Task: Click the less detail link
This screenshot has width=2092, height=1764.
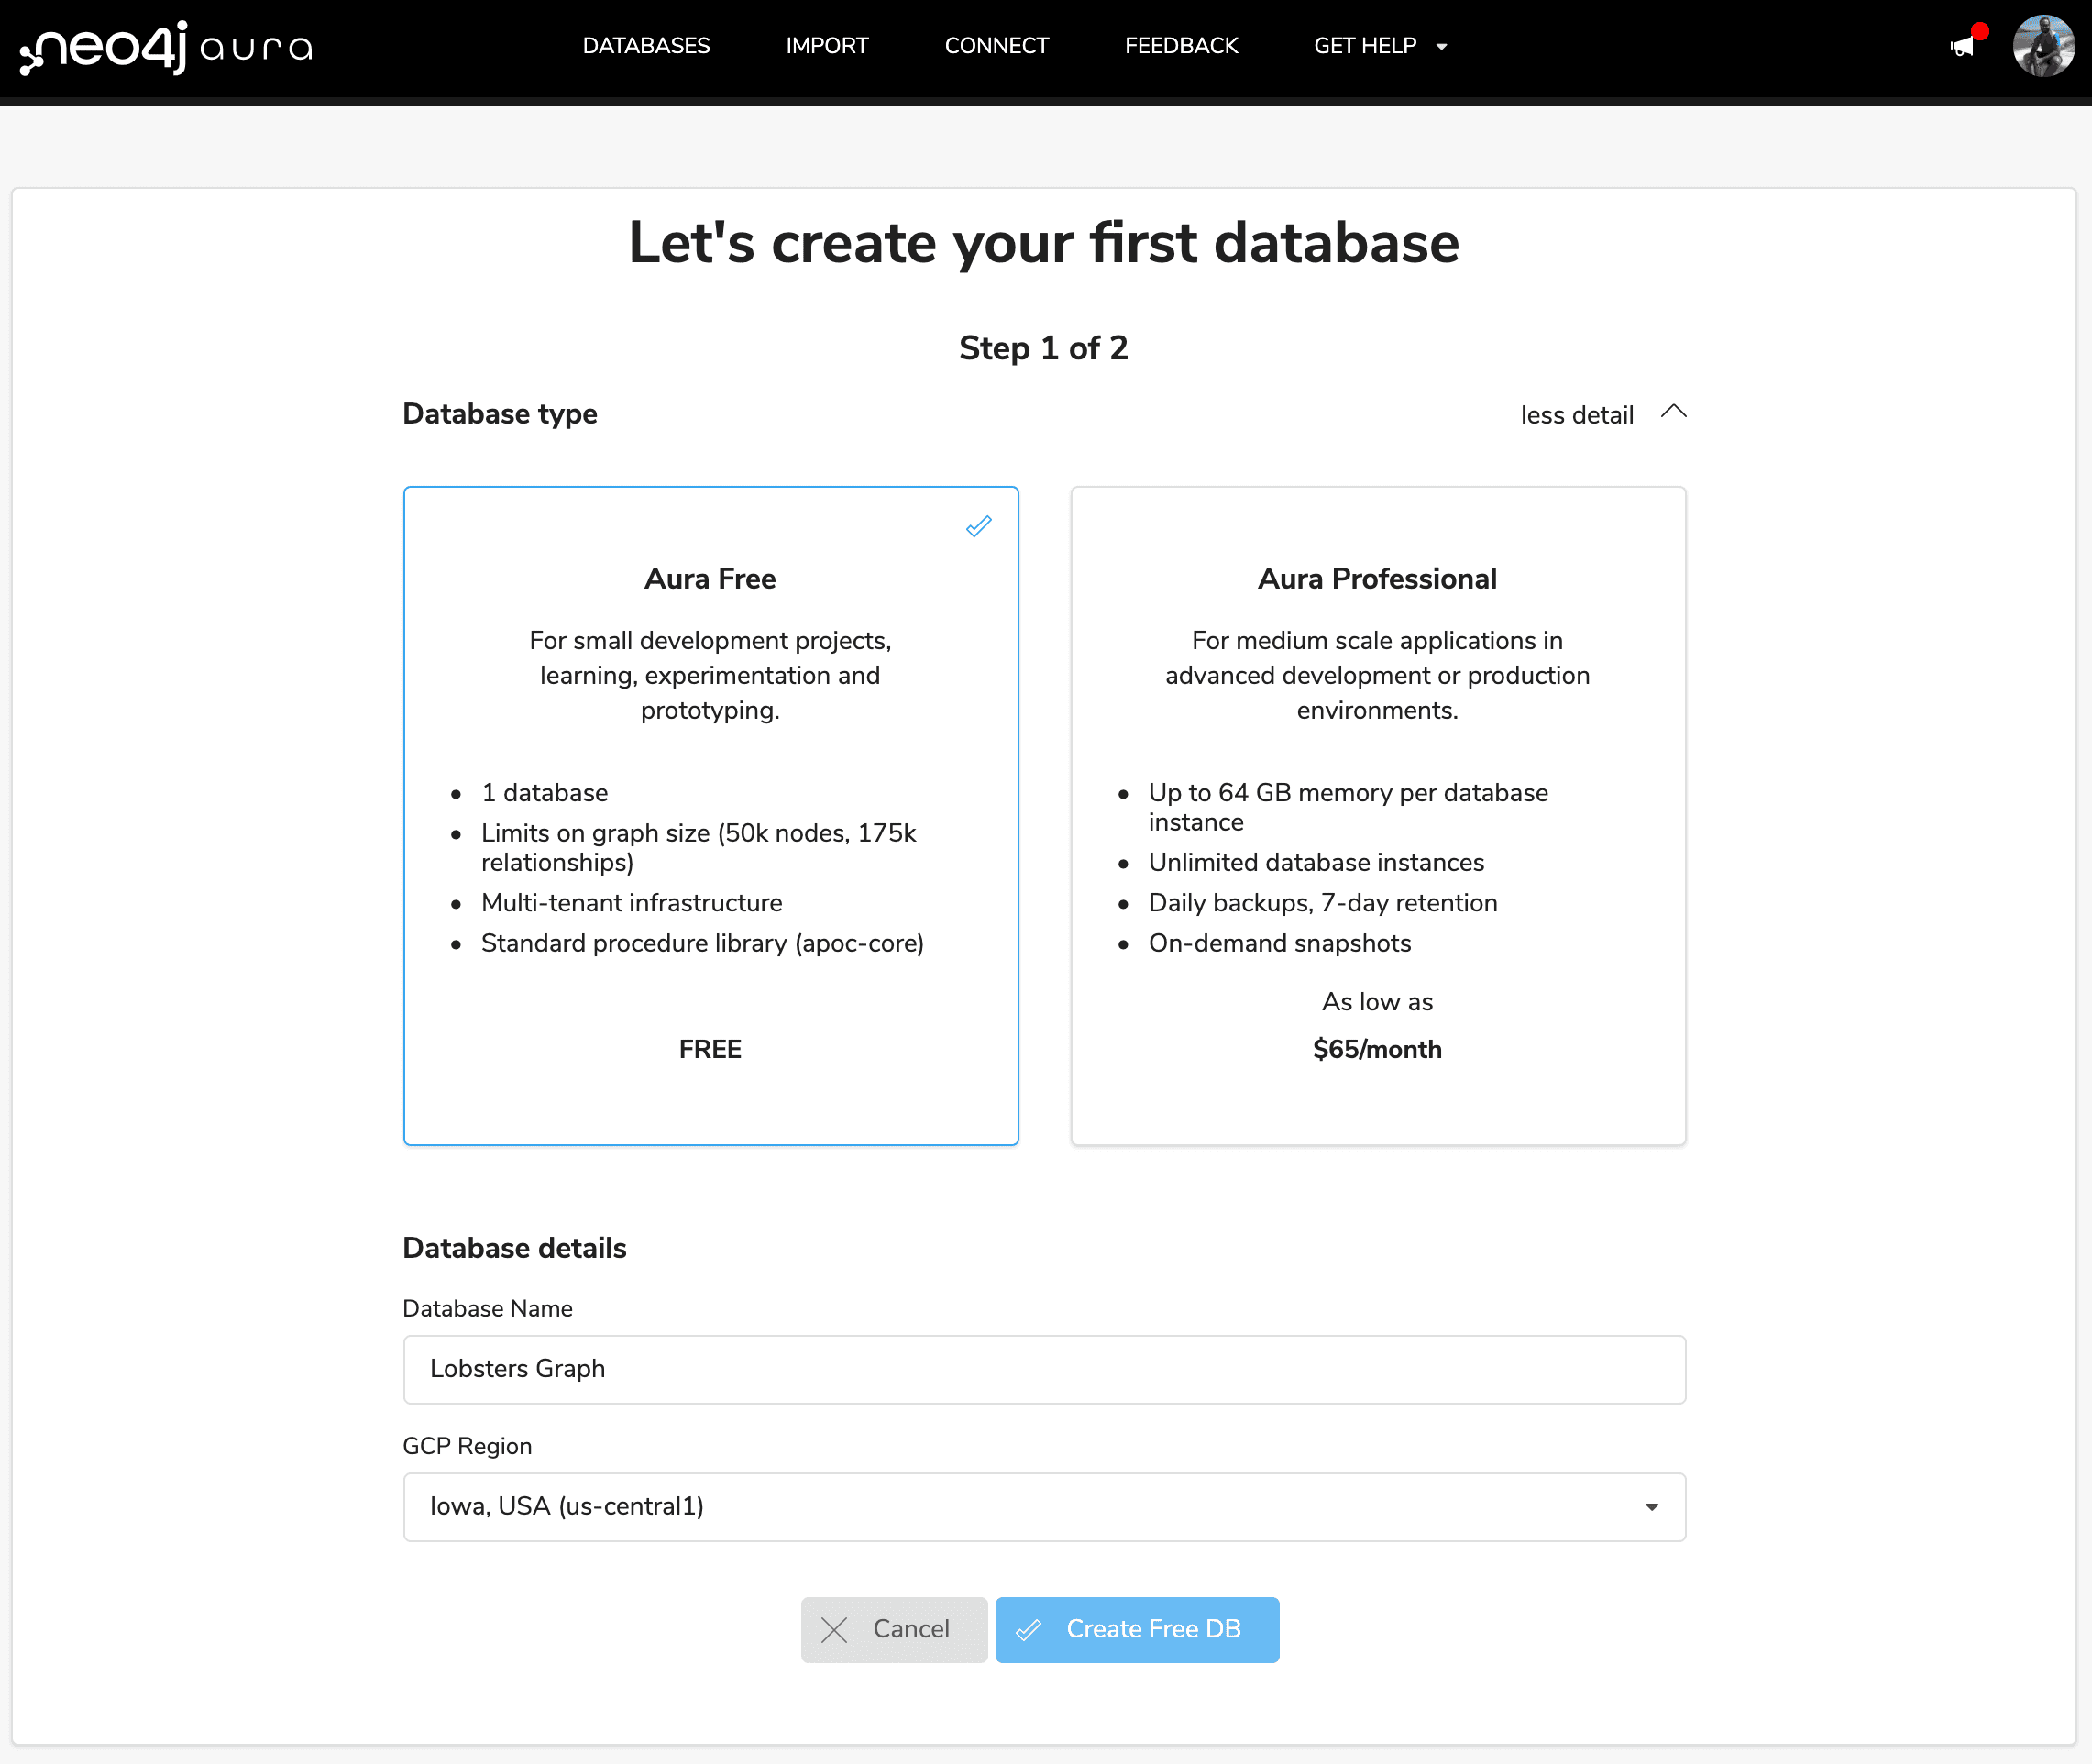Action: click(x=1577, y=415)
